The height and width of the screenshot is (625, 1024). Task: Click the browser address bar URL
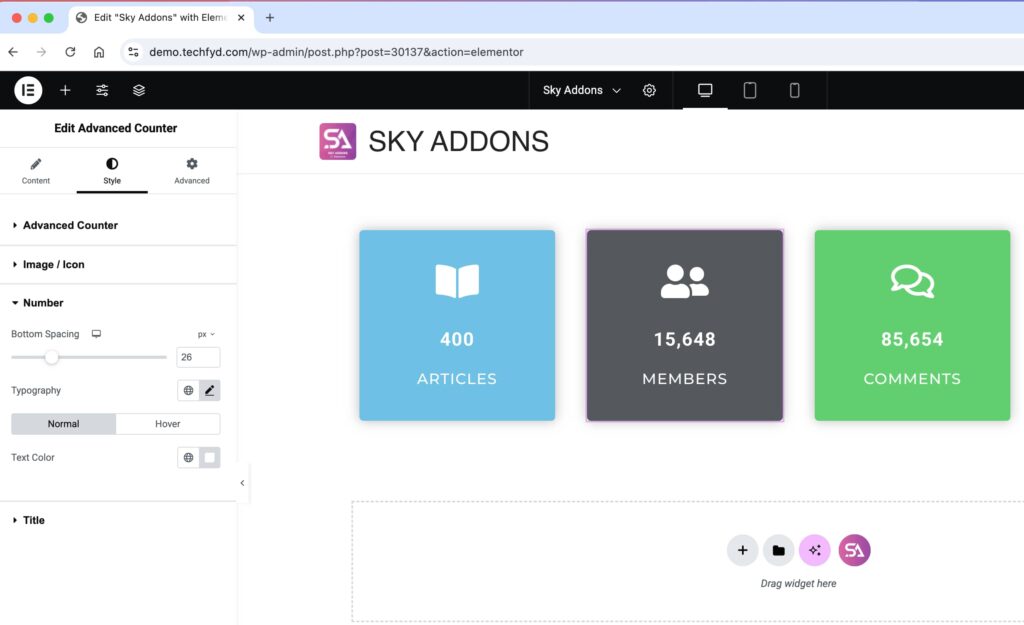[x=336, y=52]
